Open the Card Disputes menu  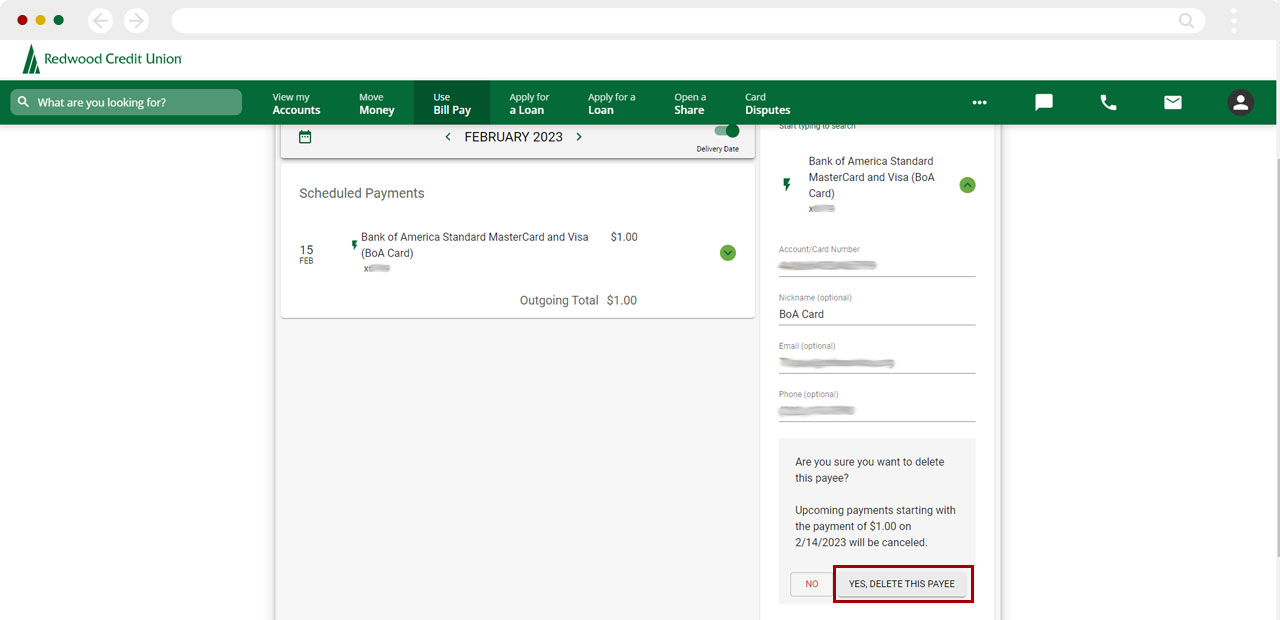[x=768, y=103]
